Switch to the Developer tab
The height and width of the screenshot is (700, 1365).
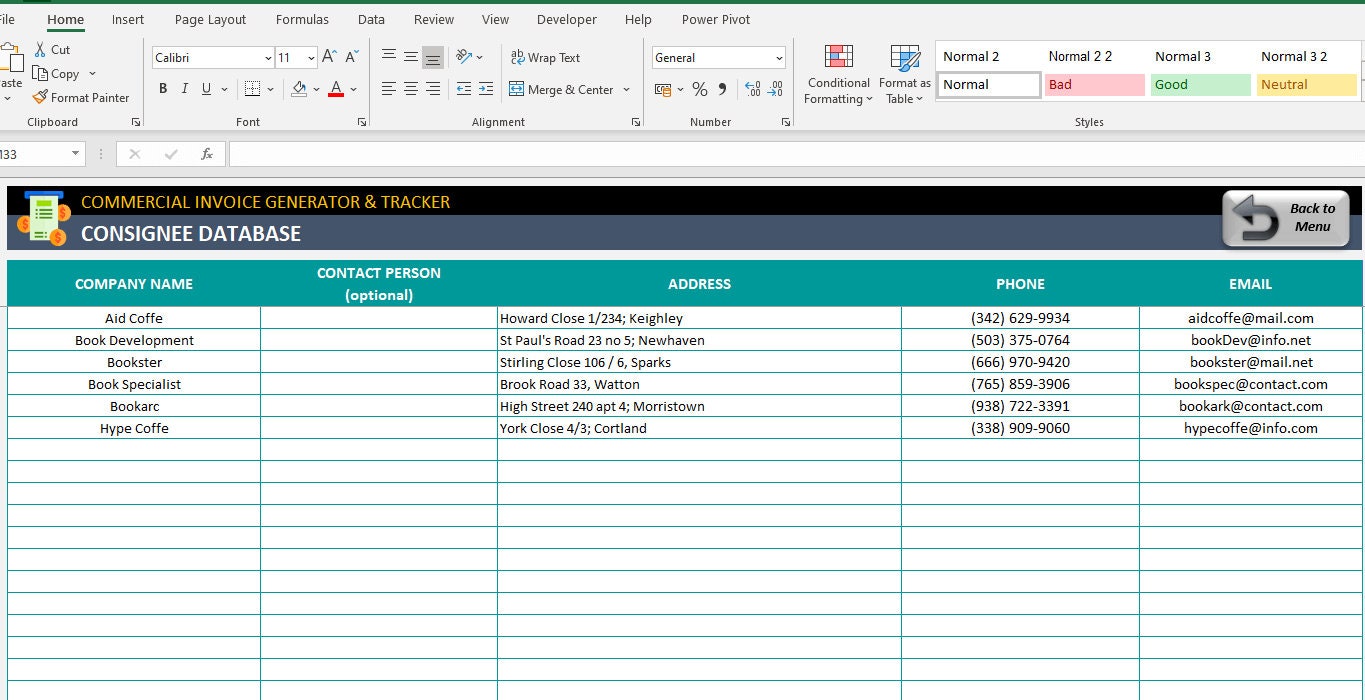click(566, 19)
